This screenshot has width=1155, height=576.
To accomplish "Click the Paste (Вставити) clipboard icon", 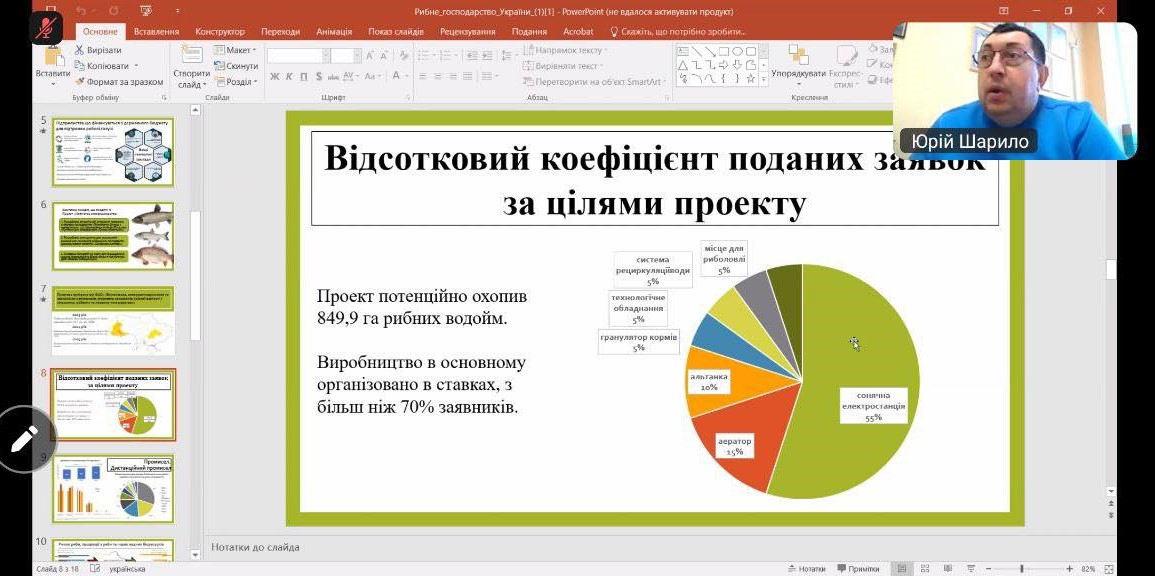I will click(52, 58).
